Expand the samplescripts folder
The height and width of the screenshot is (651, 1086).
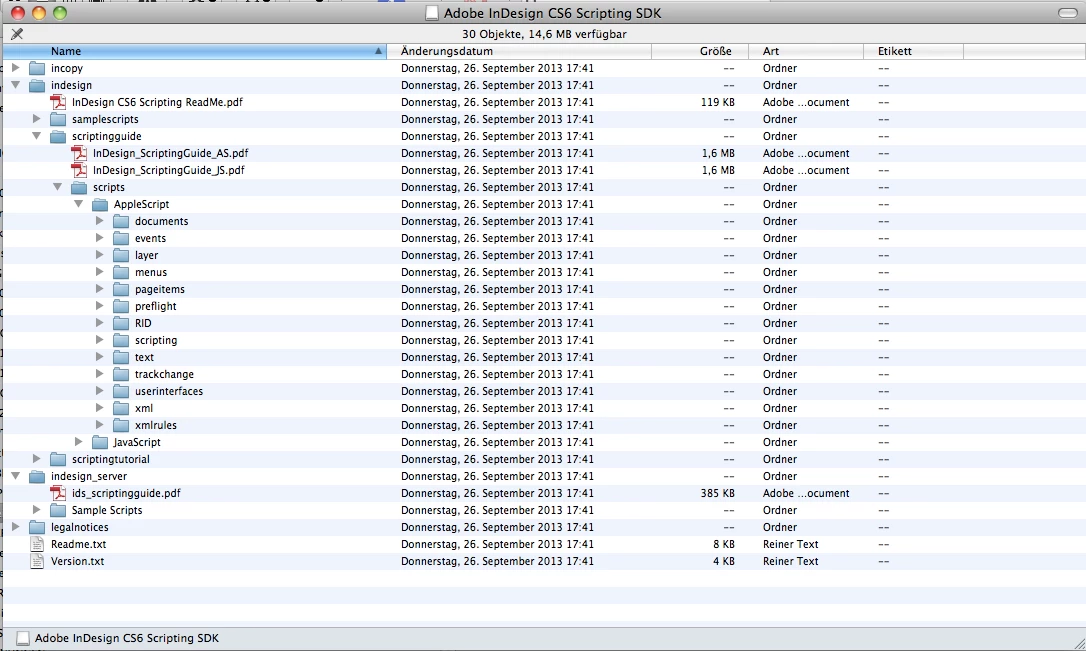coord(37,119)
